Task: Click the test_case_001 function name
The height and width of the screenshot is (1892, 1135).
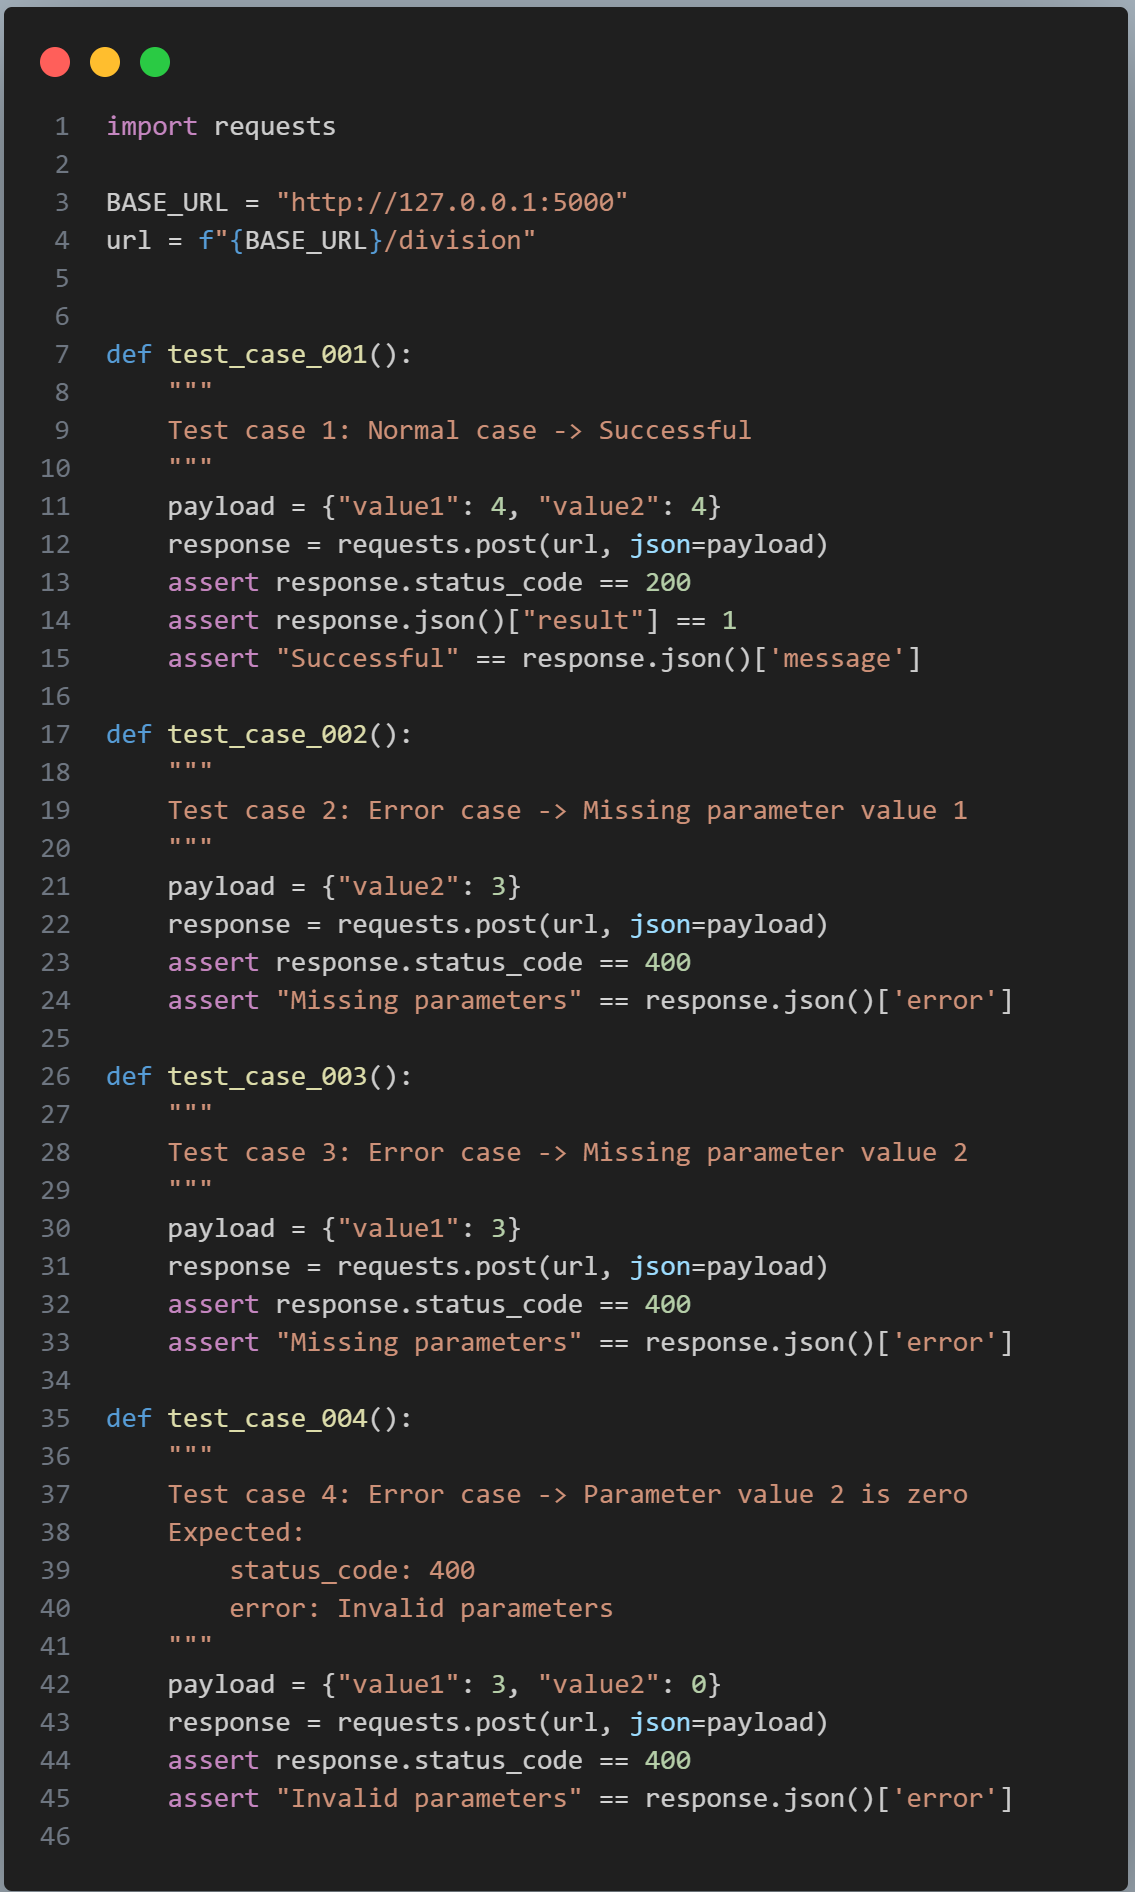Action: click(x=267, y=355)
